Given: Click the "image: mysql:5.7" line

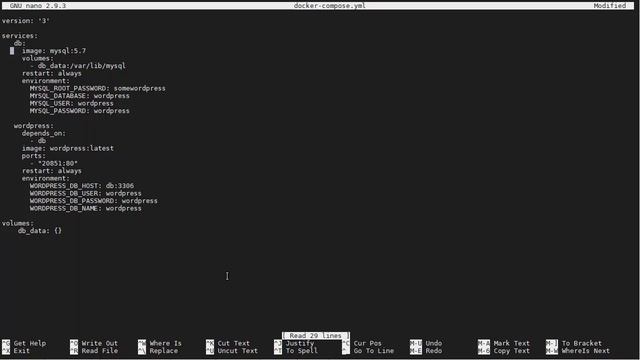Looking at the screenshot, I should click(54, 51).
